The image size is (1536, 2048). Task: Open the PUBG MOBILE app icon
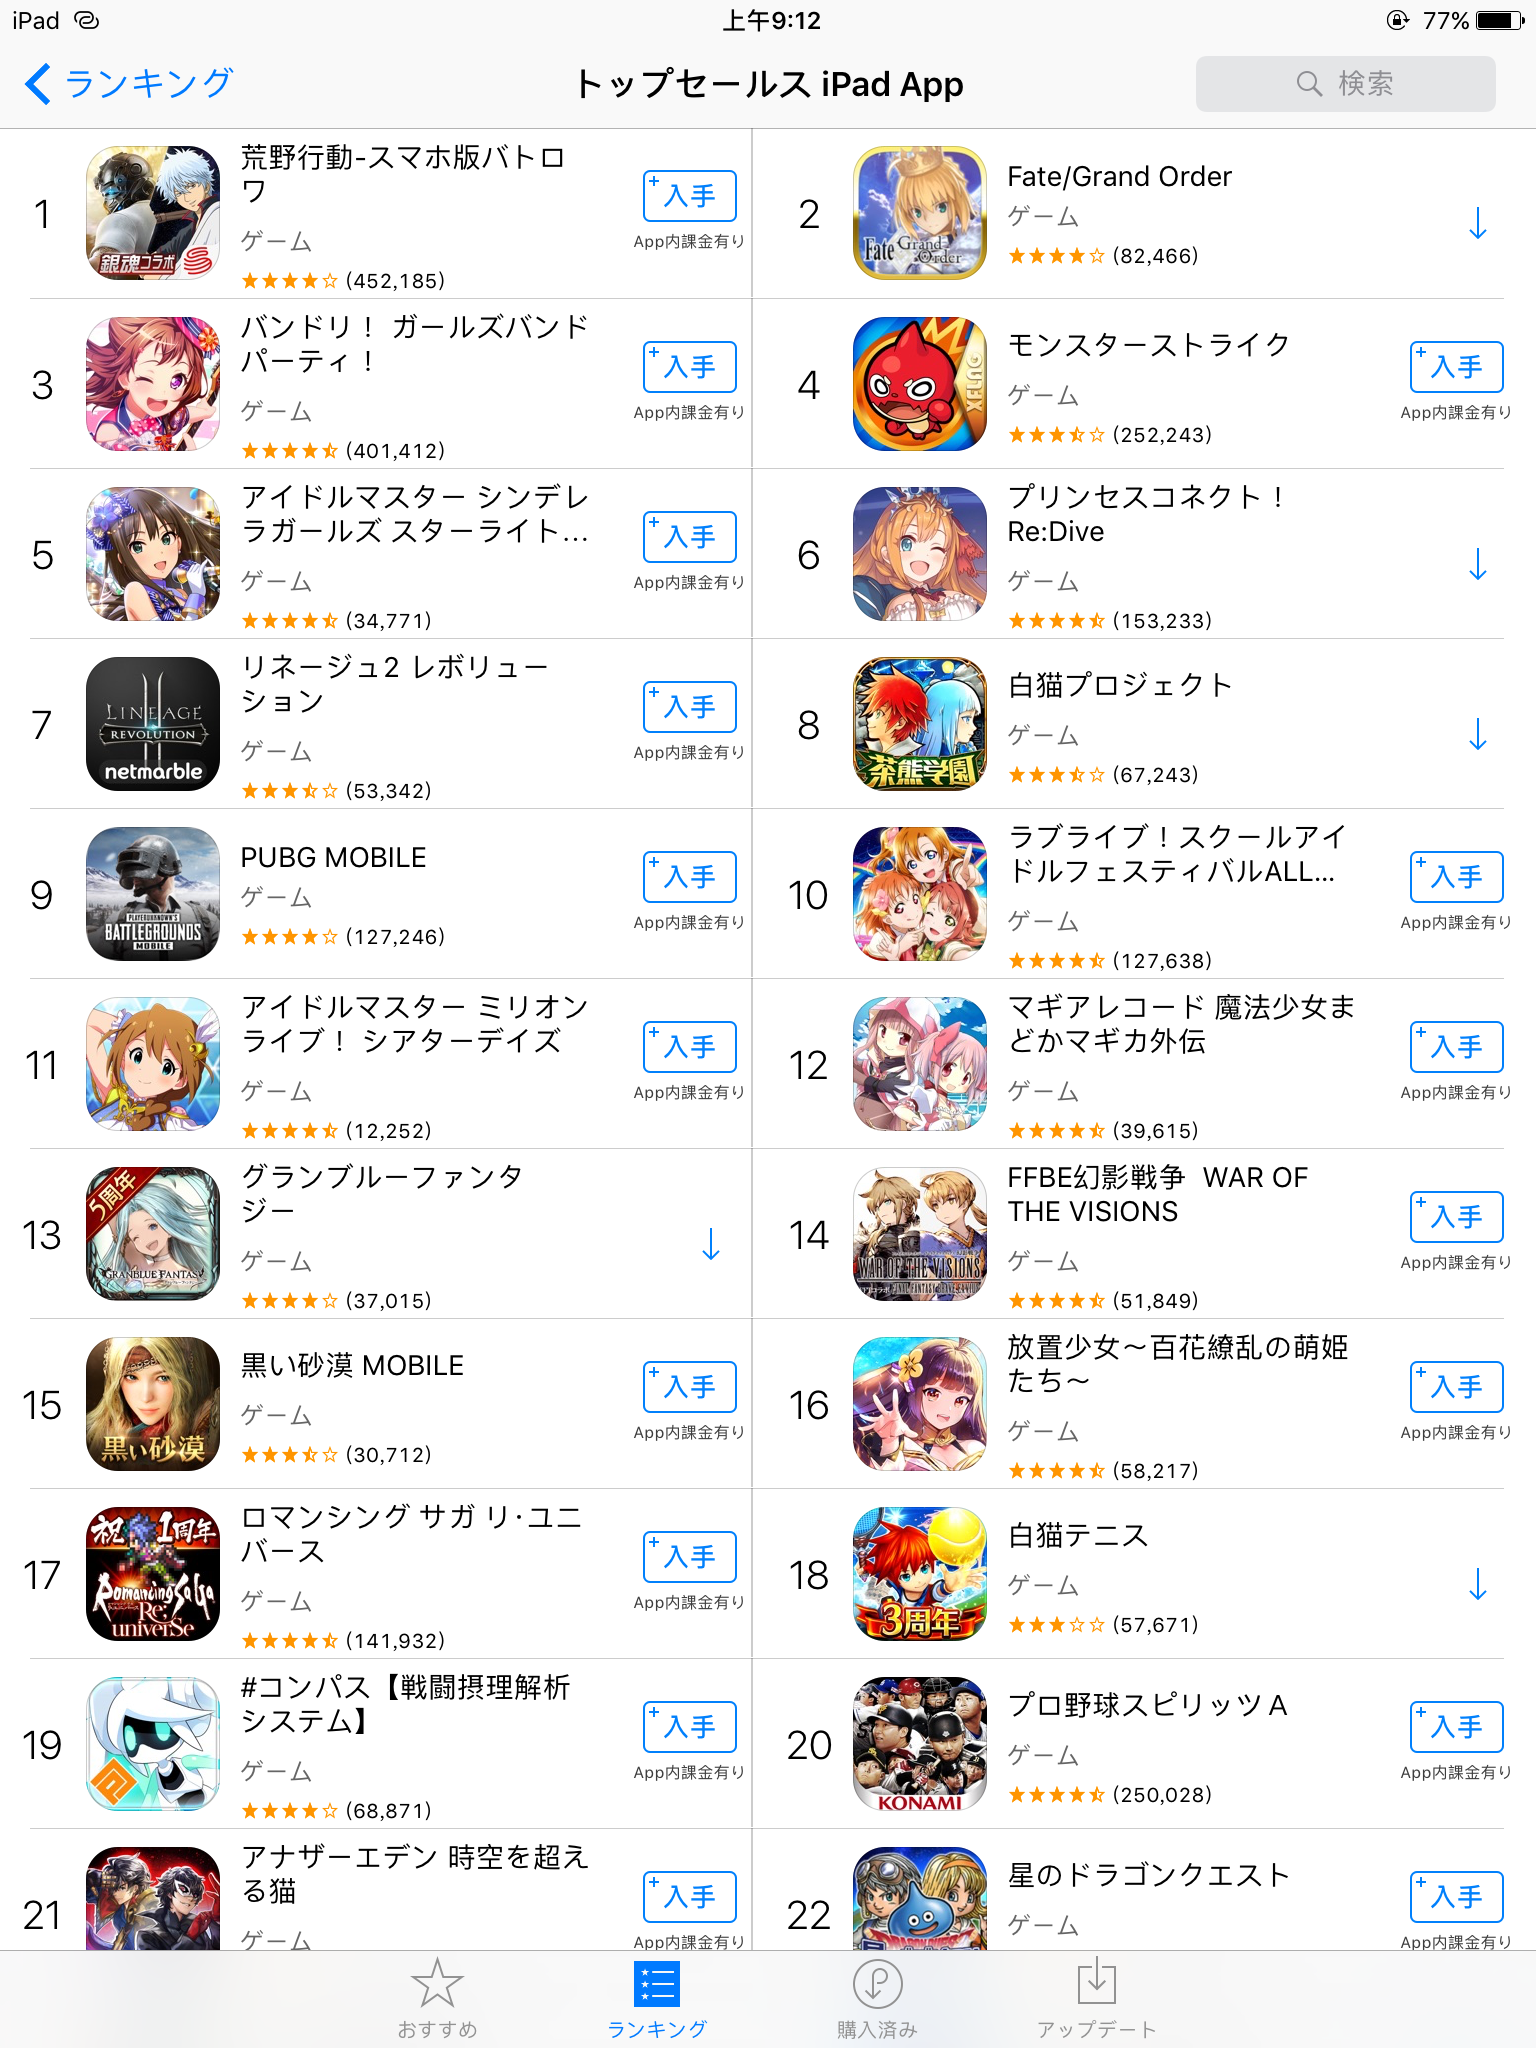(153, 894)
